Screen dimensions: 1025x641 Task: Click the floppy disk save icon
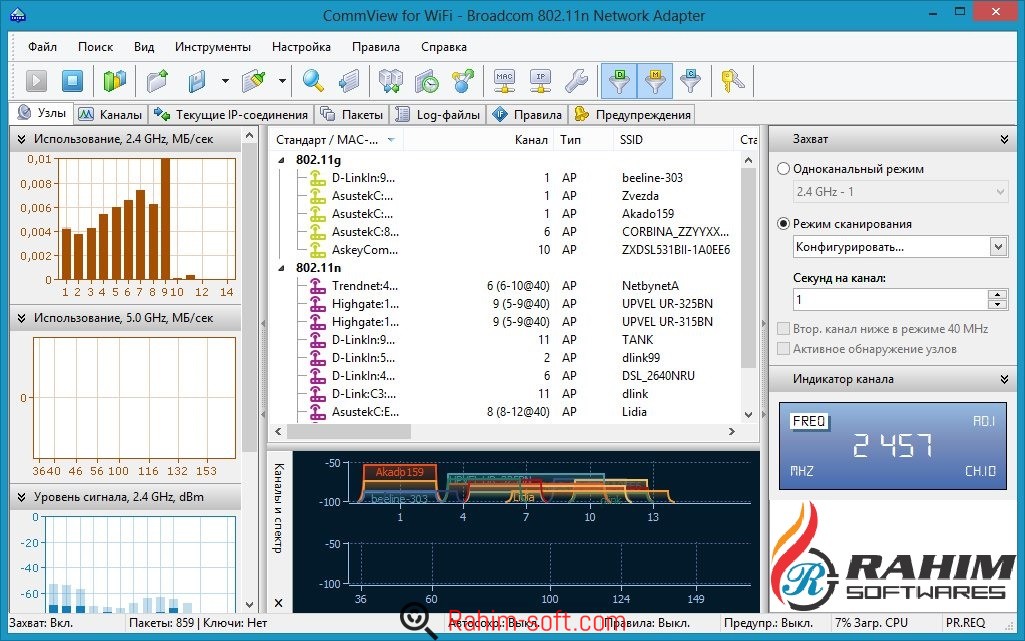click(198, 81)
